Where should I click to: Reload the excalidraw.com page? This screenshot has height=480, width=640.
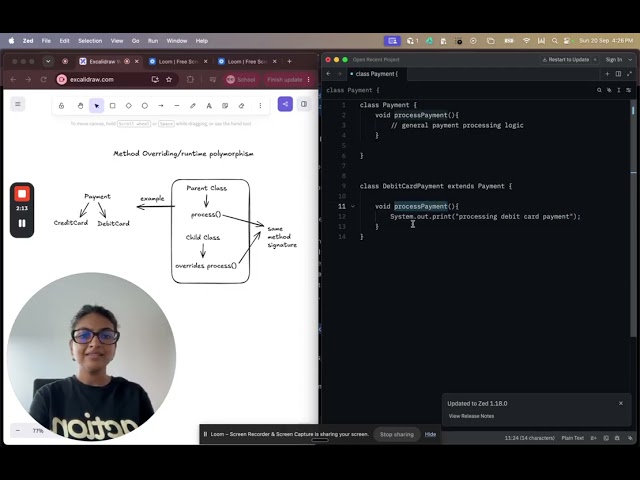[44, 80]
